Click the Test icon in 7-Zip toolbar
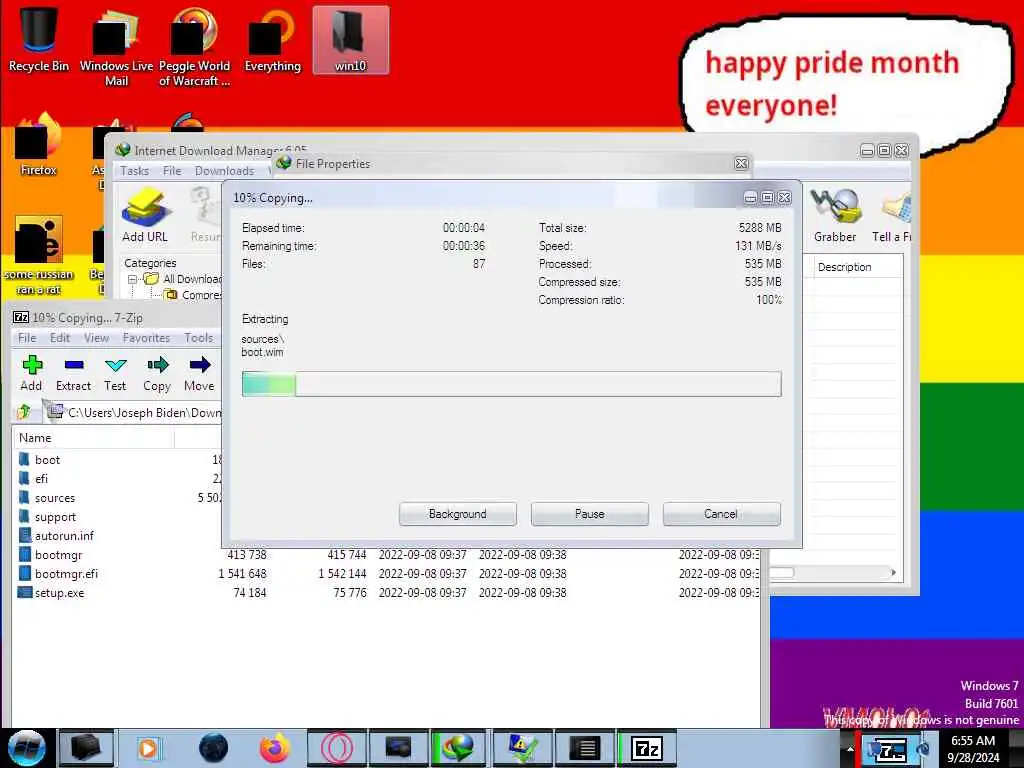Viewport: 1024px width, 768px height. coord(115,373)
